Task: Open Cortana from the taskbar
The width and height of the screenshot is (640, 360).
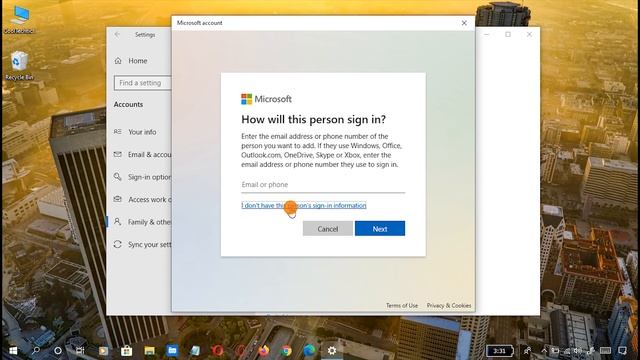Action: coord(58,351)
